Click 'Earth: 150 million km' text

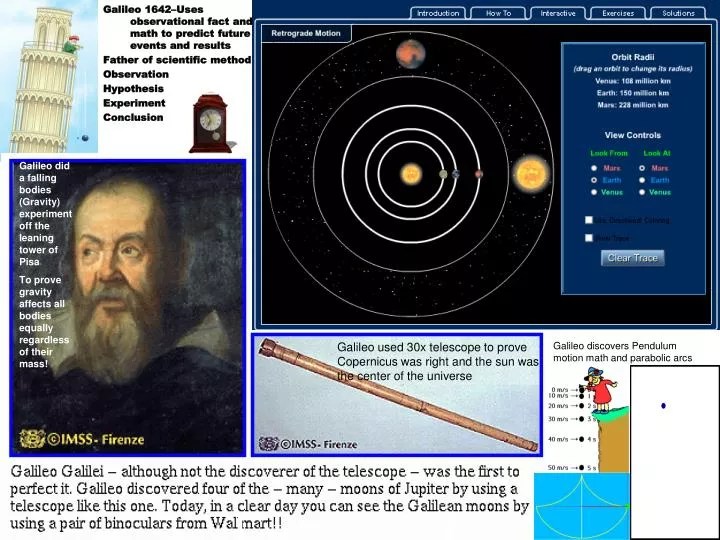[x=633, y=93]
